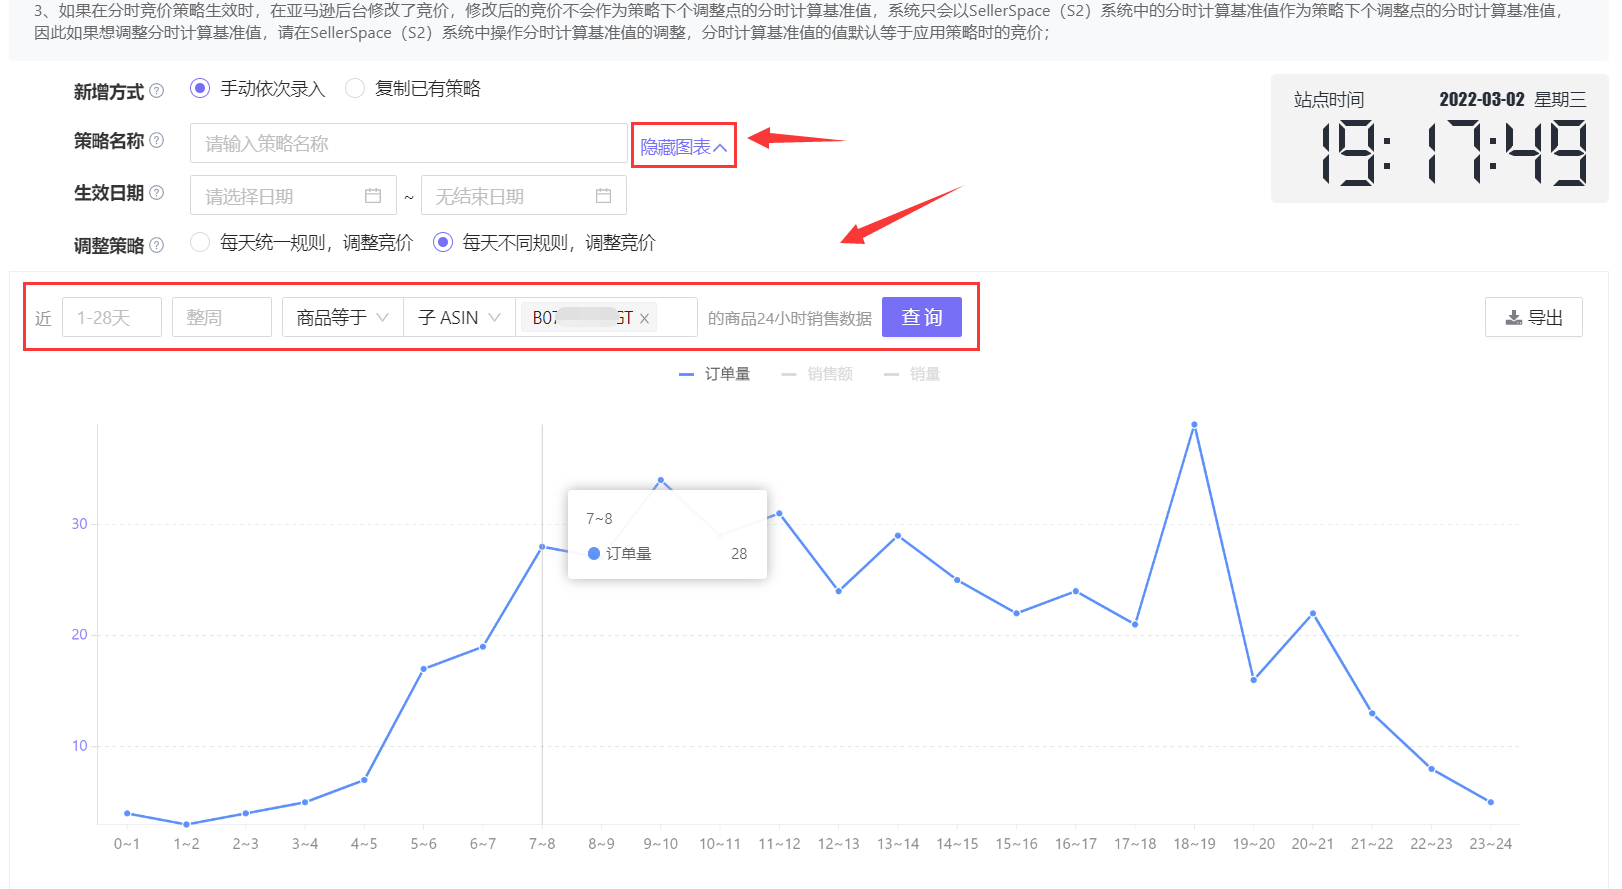Click help icon next to 生效日期
The width and height of the screenshot is (1622, 889).
click(x=157, y=193)
